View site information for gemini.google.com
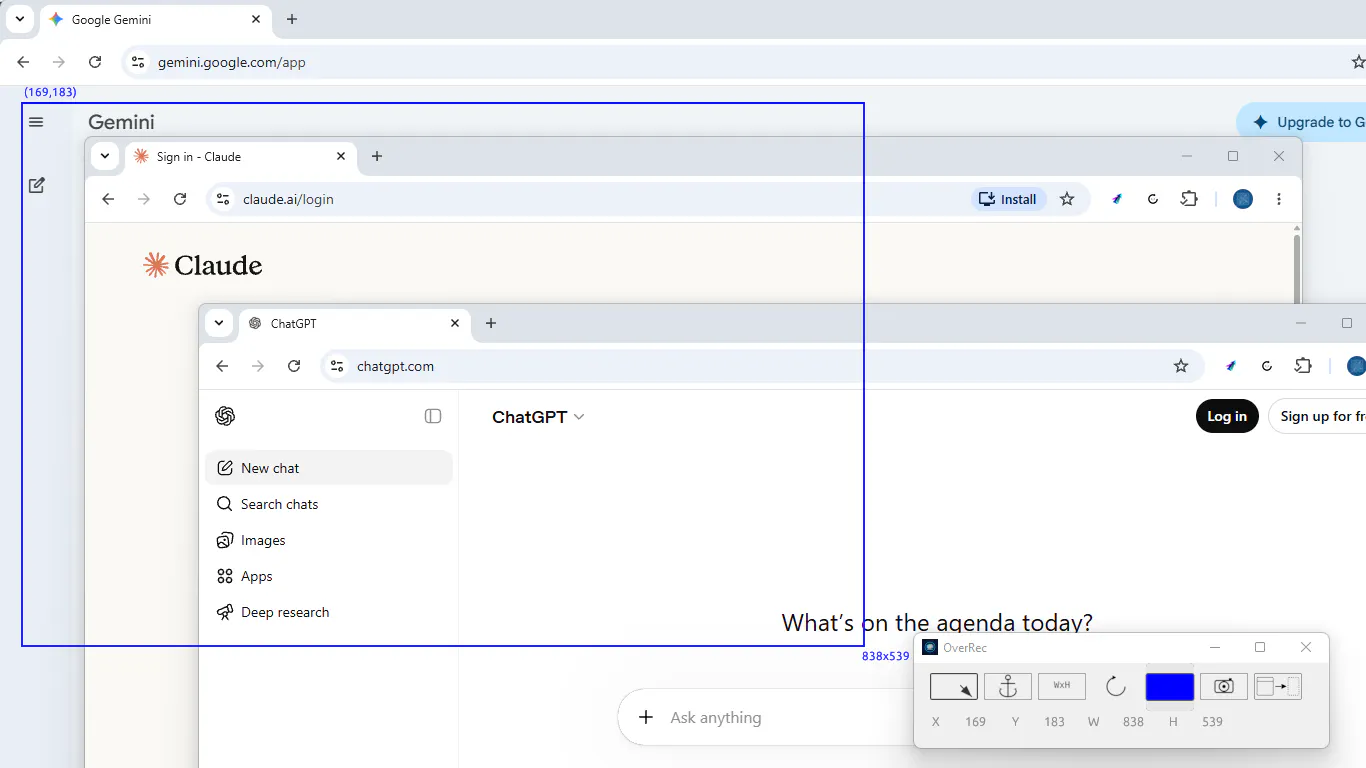The height and width of the screenshot is (768, 1366). pyautogui.click(x=138, y=62)
